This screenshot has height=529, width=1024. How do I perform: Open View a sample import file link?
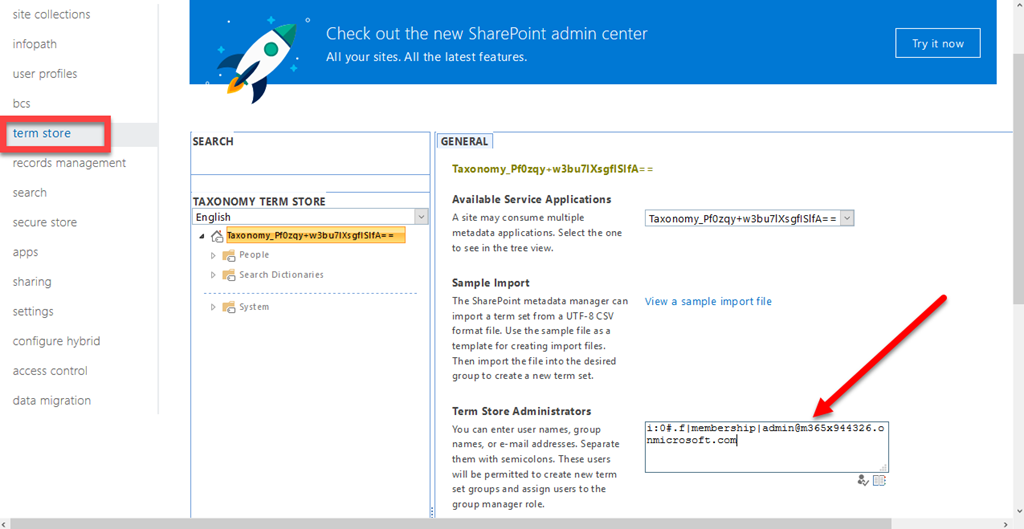point(708,301)
